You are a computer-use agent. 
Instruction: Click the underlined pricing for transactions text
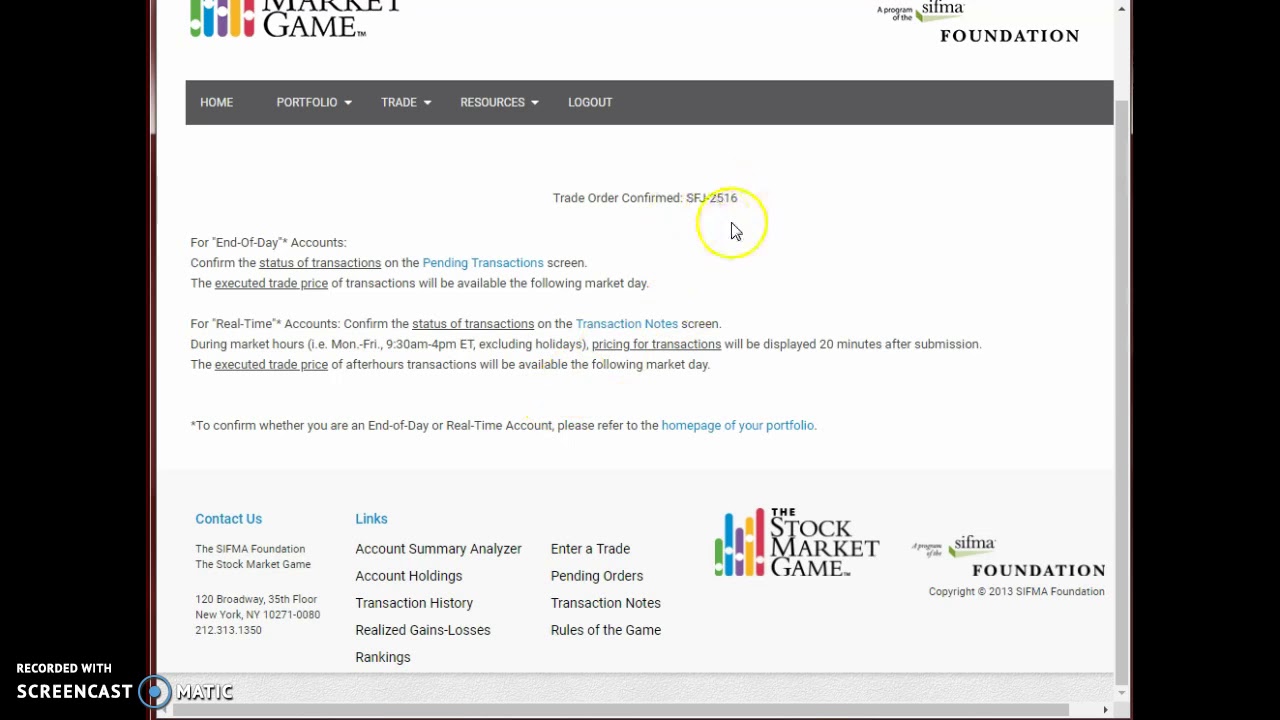656,344
